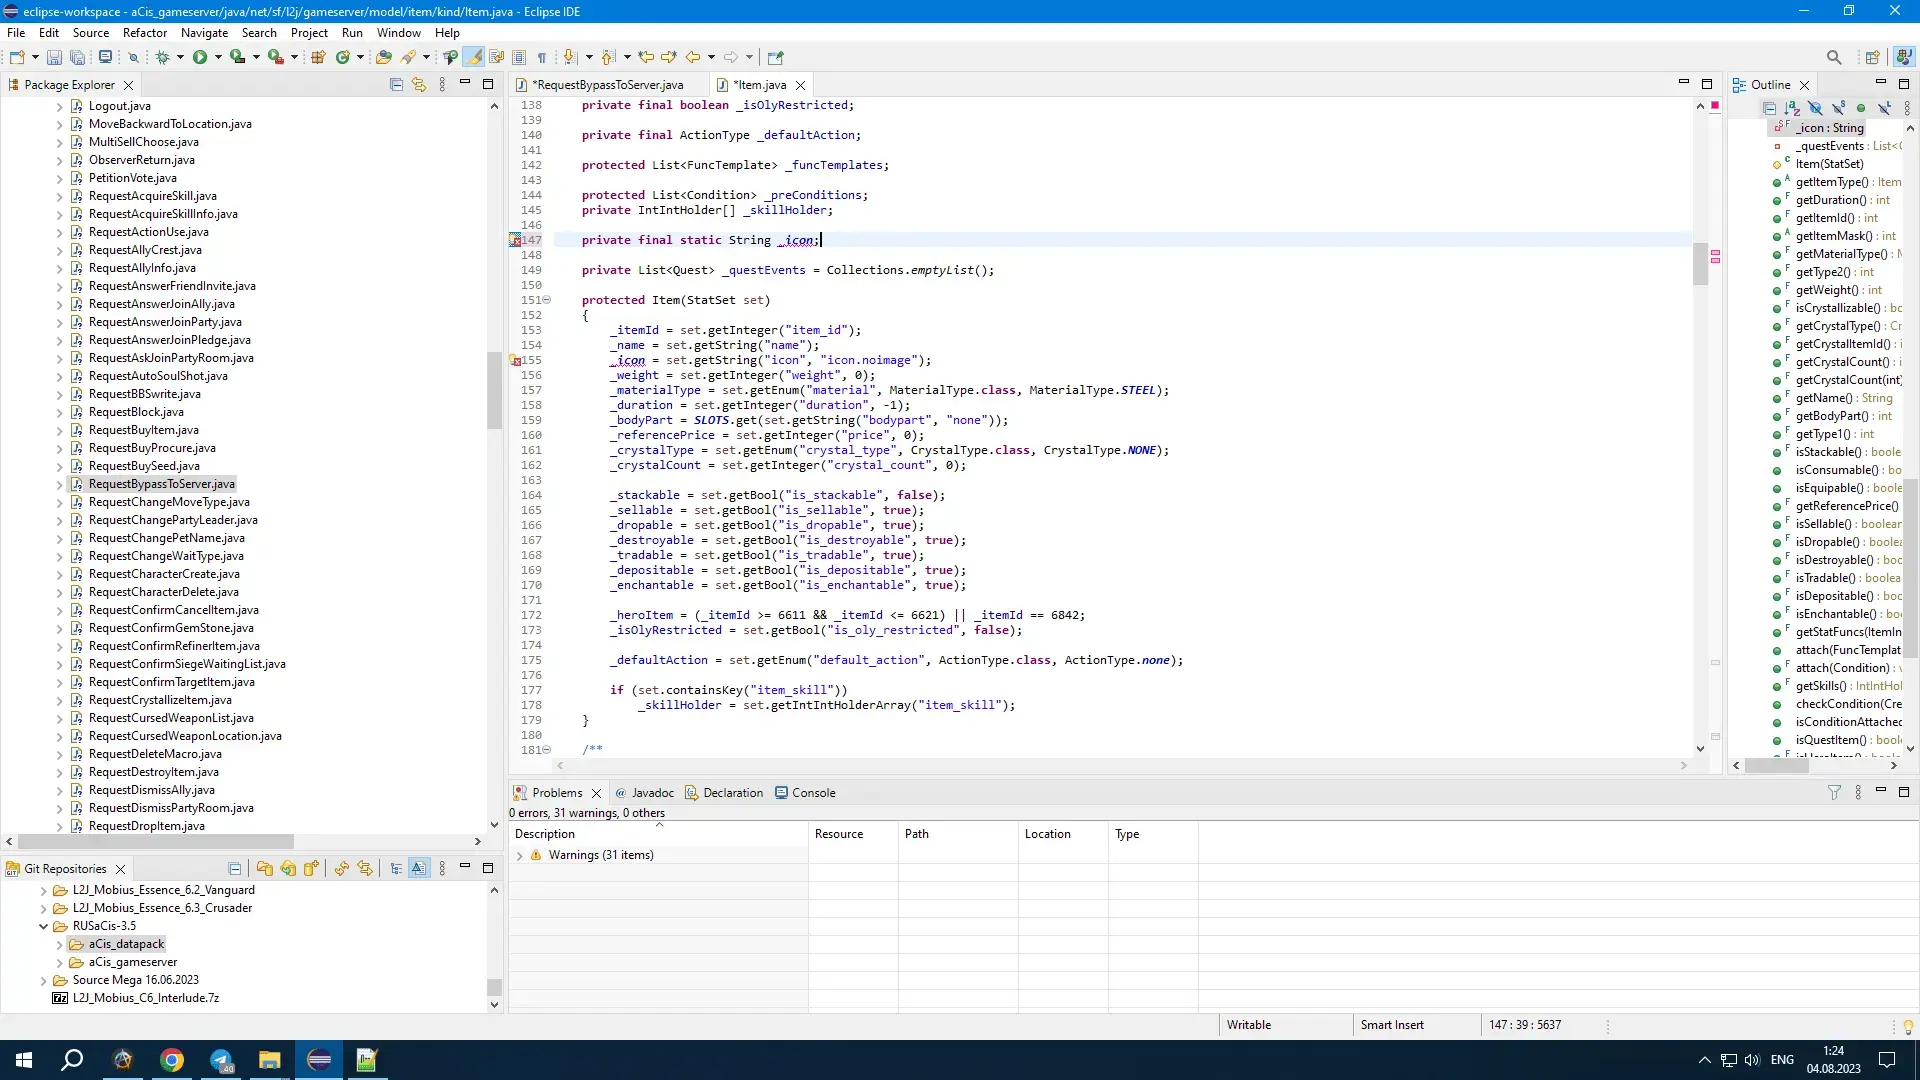Screen dimensions: 1920x1080
Task: Collapse the RUSaCis-3.5 repository node
Action: [x=44, y=926]
